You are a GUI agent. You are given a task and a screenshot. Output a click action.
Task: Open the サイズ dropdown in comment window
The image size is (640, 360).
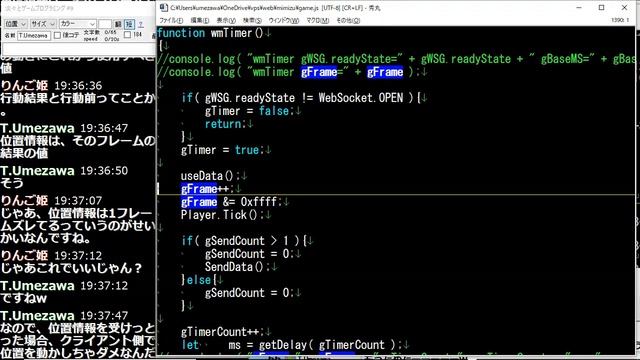(x=43, y=24)
